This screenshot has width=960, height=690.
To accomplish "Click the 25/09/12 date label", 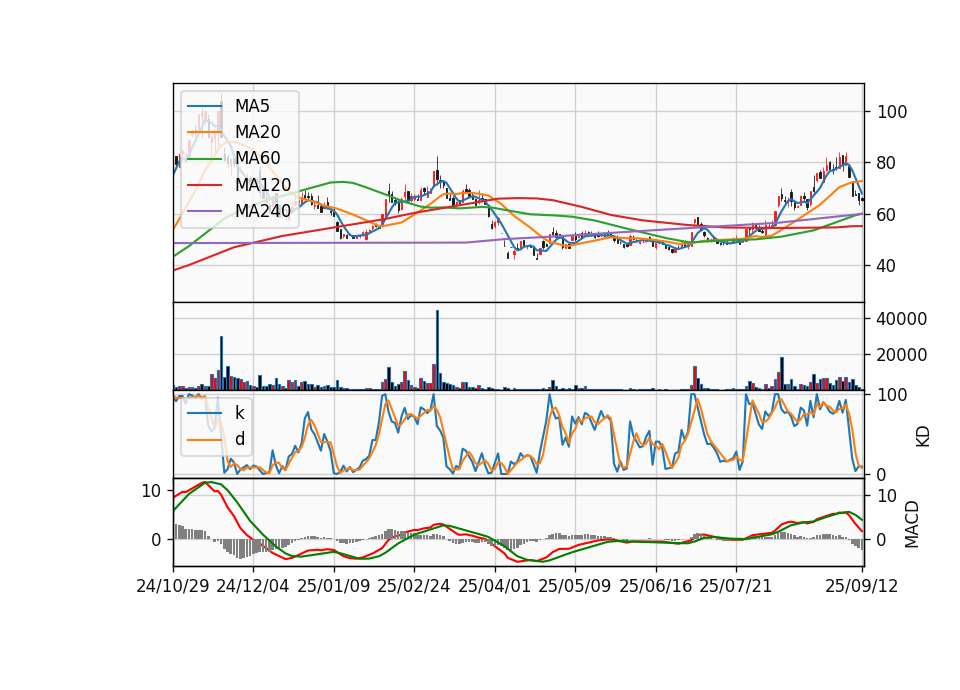I will click(862, 586).
